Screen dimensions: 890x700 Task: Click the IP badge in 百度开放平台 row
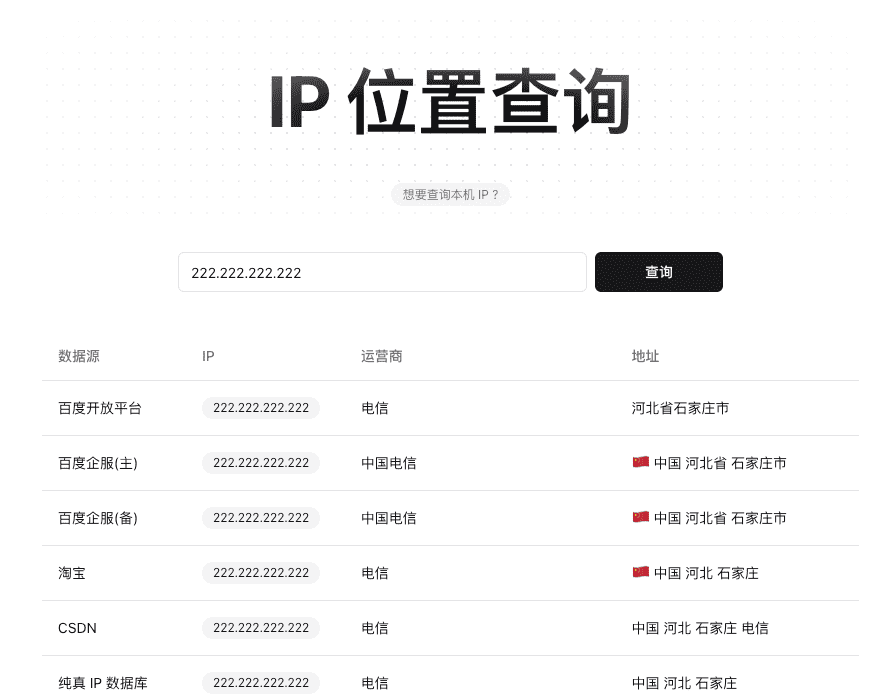pyautogui.click(x=261, y=408)
